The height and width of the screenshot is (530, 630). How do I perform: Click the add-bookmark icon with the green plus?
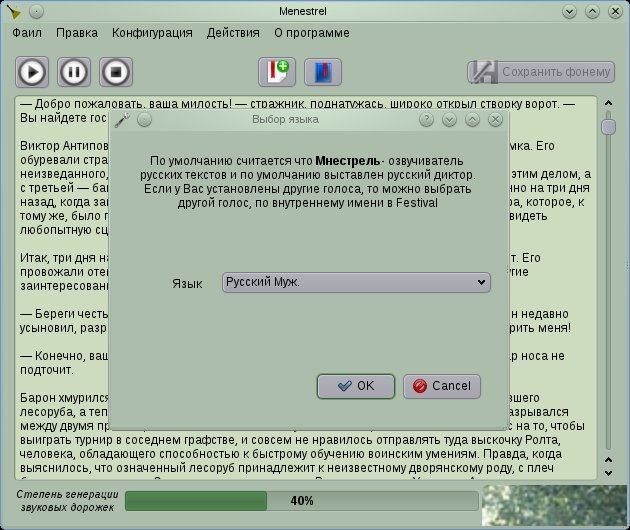[277, 72]
